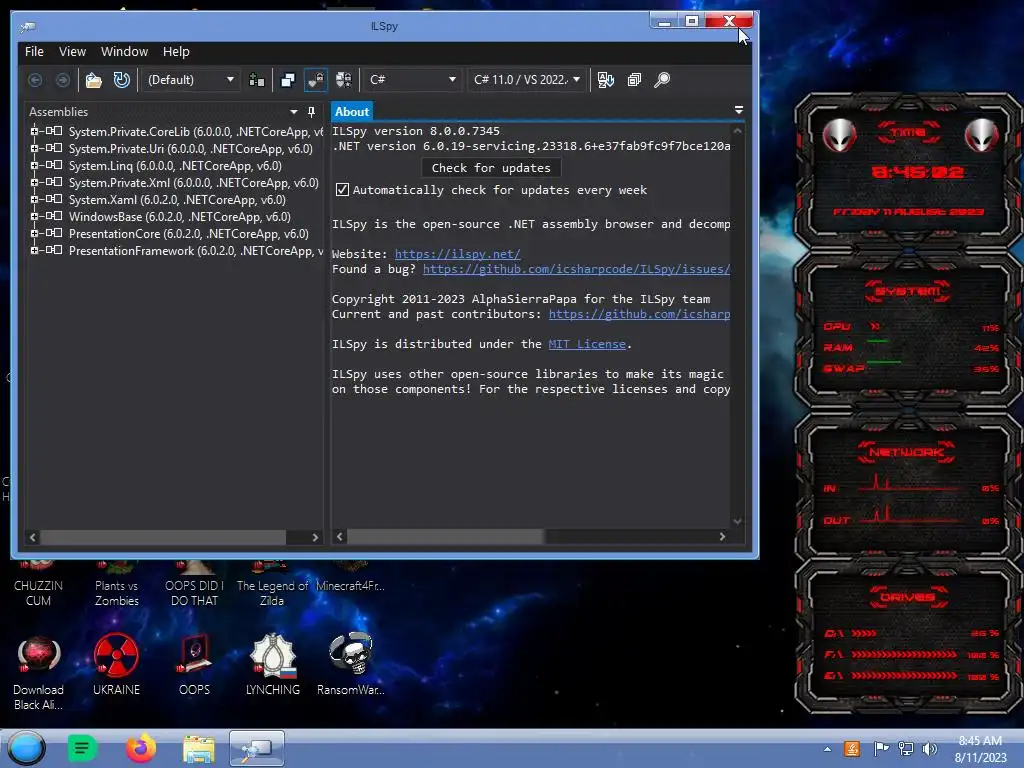Open the Download Black Ali... desktop icon
Viewport: 1024px width, 768px height.
pyautogui.click(x=39, y=672)
